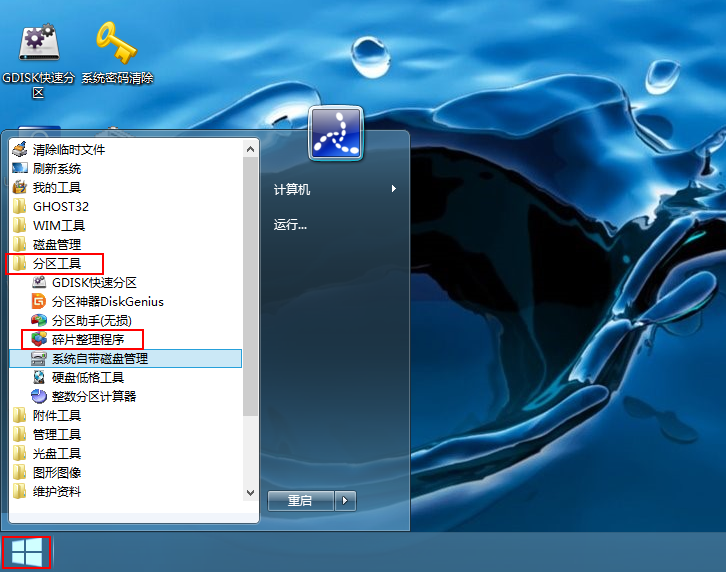Click the 整数分区计算器 pie icon
This screenshot has width=726, height=572.
tap(39, 396)
